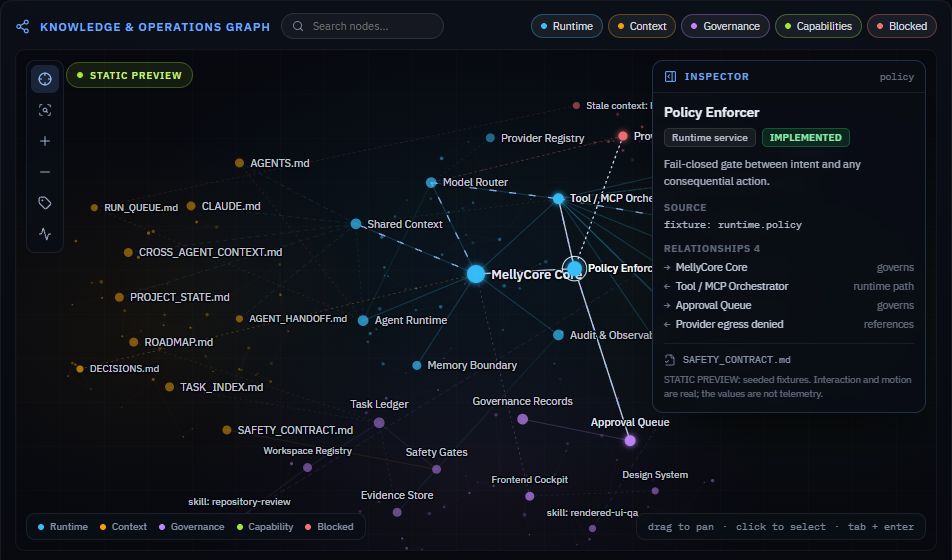Open SAFETY_CONTRACT.md link in Inspector

coord(736,360)
